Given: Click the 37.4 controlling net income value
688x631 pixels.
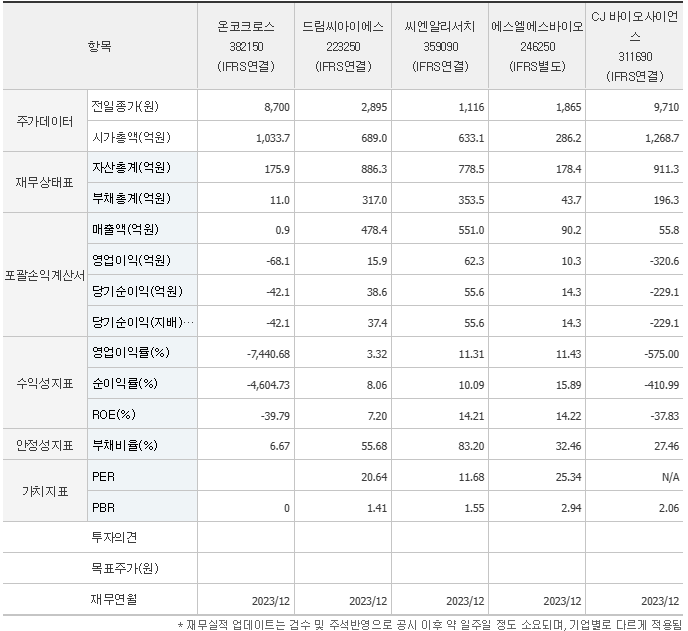Looking at the screenshot, I should pos(377,323).
